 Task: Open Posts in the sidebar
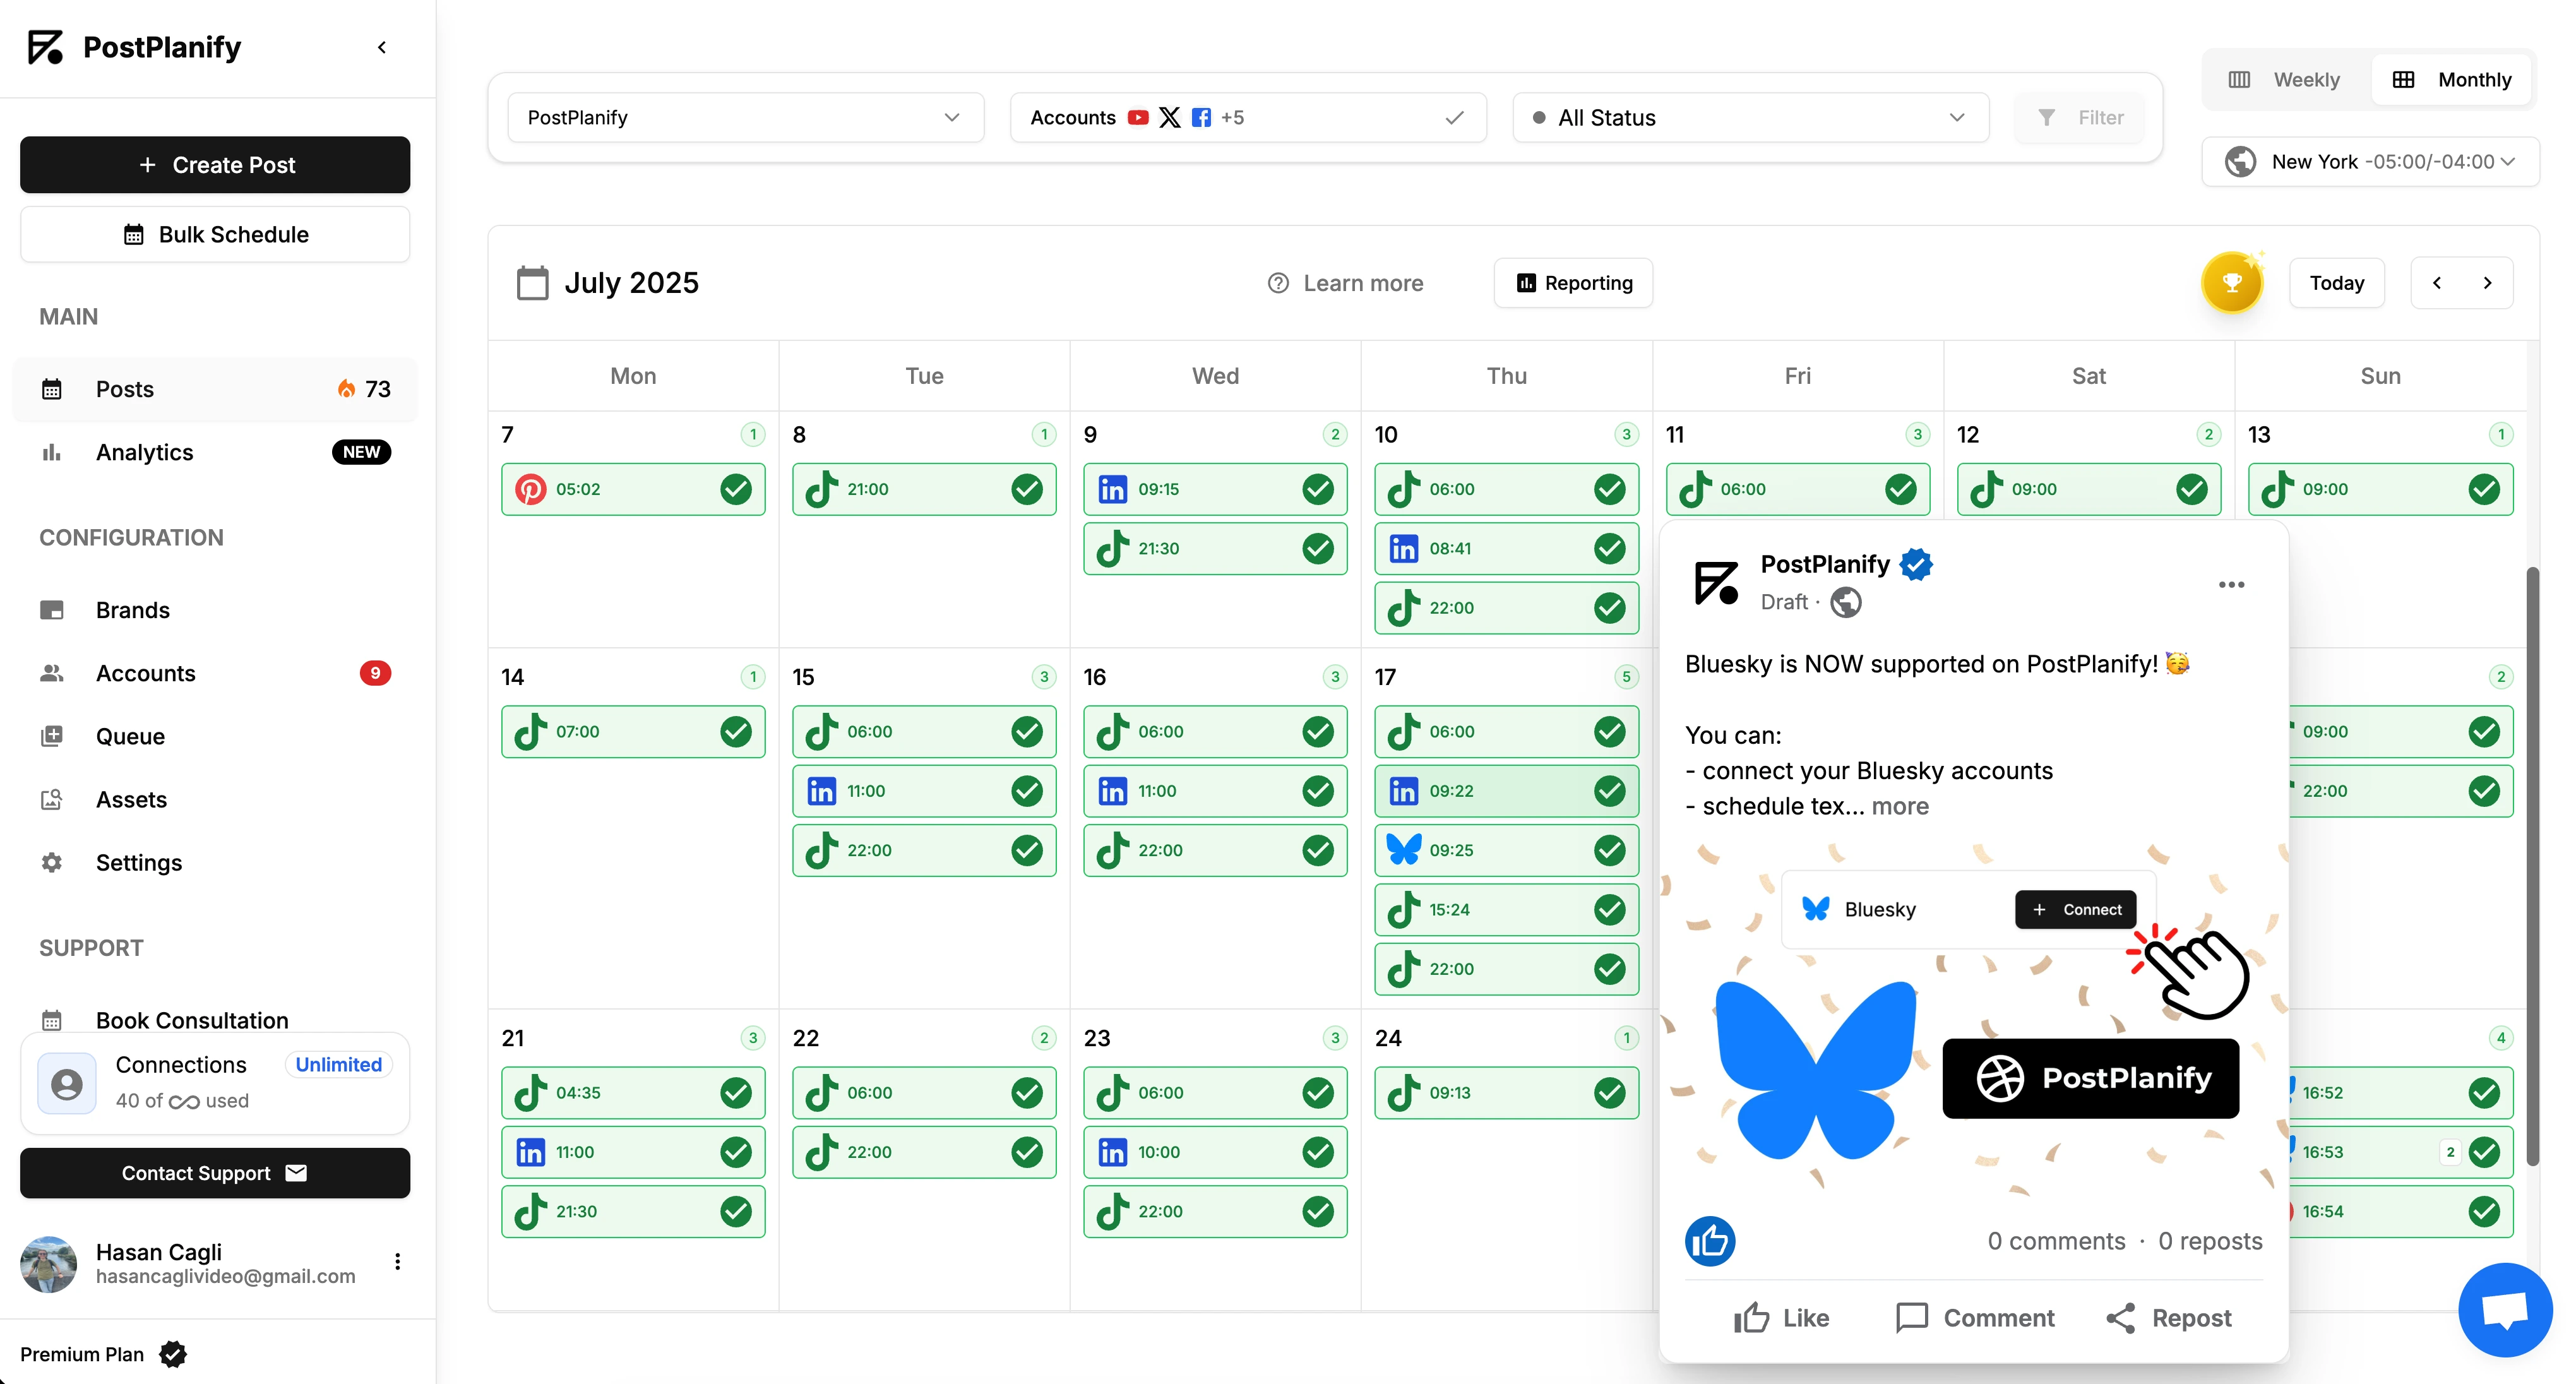tap(215, 389)
